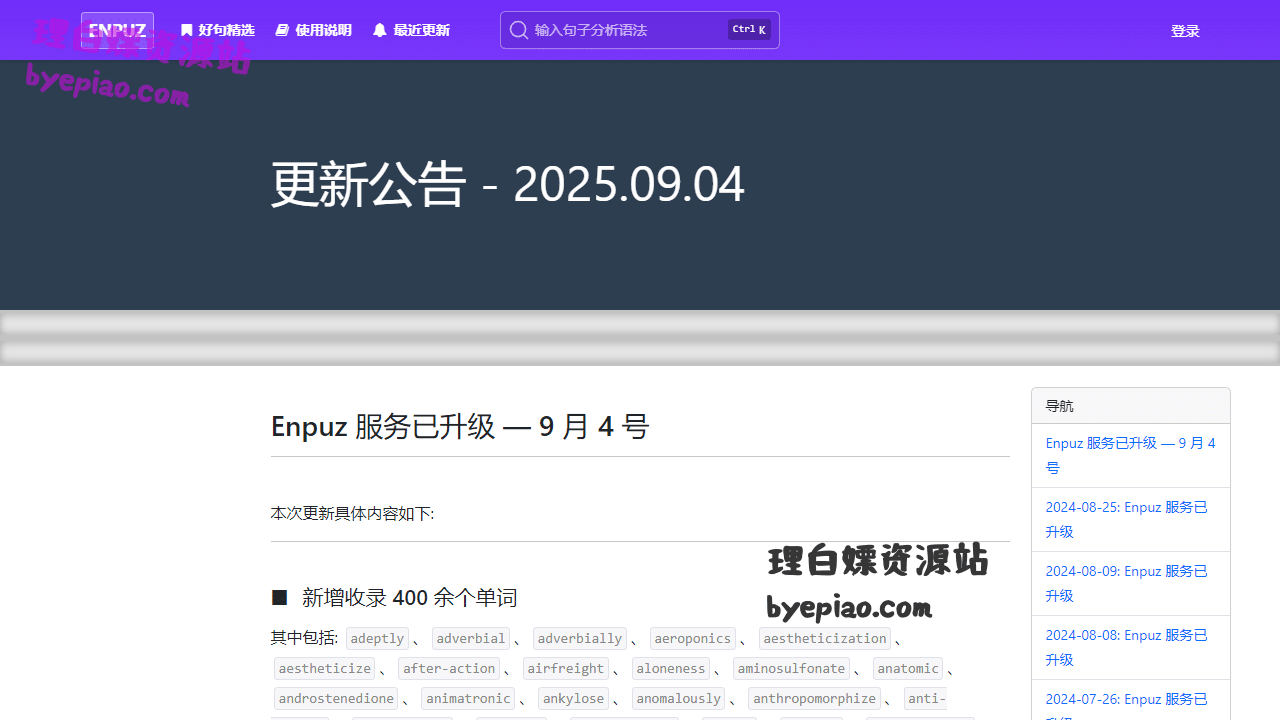Click the text 本次更新具体内容如下
The image size is (1280, 720).
[352, 514]
